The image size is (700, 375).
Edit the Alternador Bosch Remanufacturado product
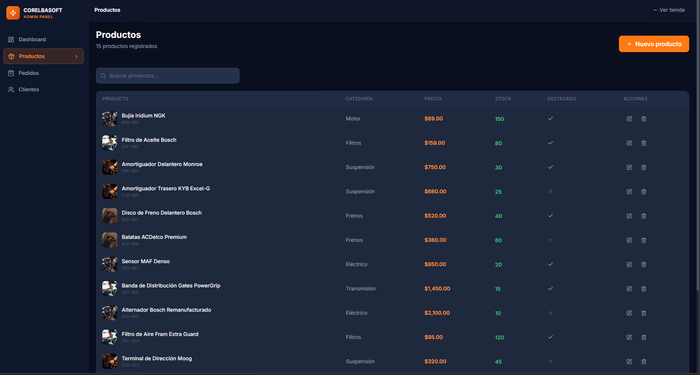[629, 313]
